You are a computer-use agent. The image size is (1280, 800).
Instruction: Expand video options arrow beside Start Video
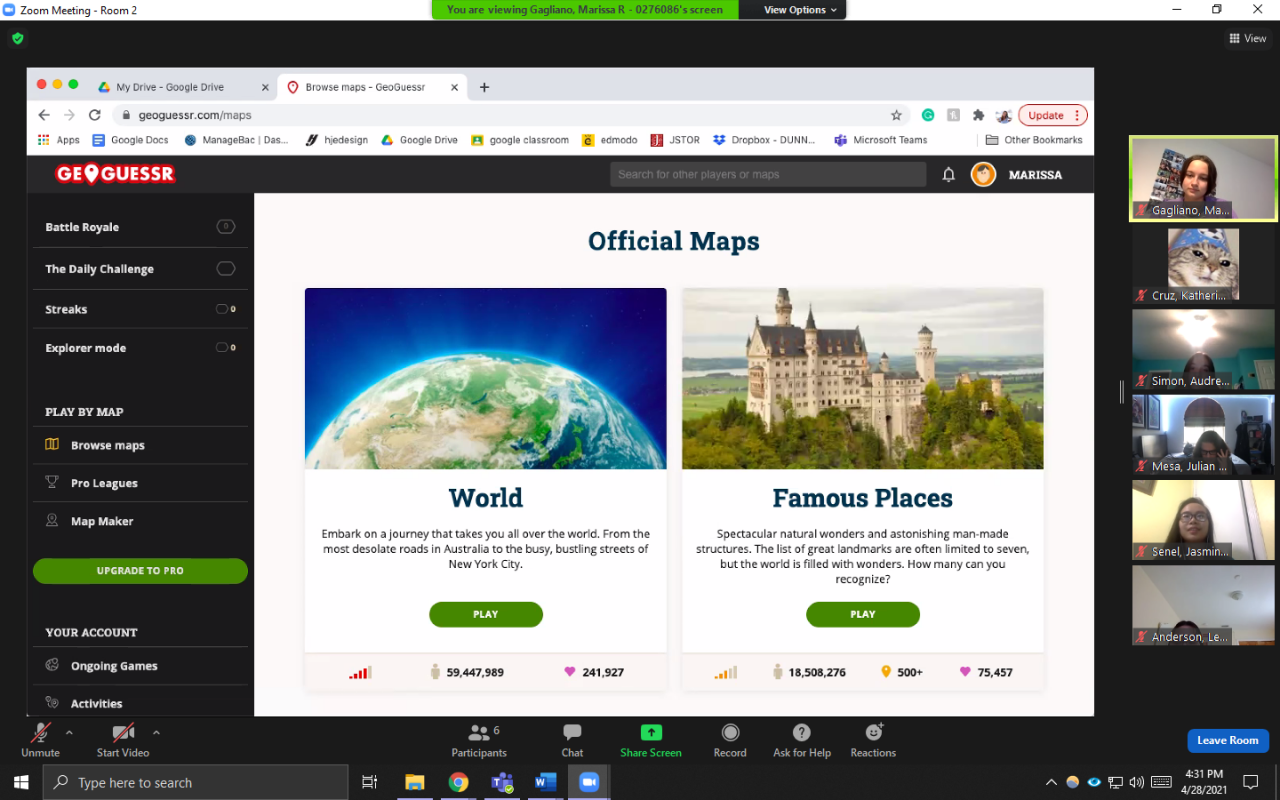tap(156, 733)
